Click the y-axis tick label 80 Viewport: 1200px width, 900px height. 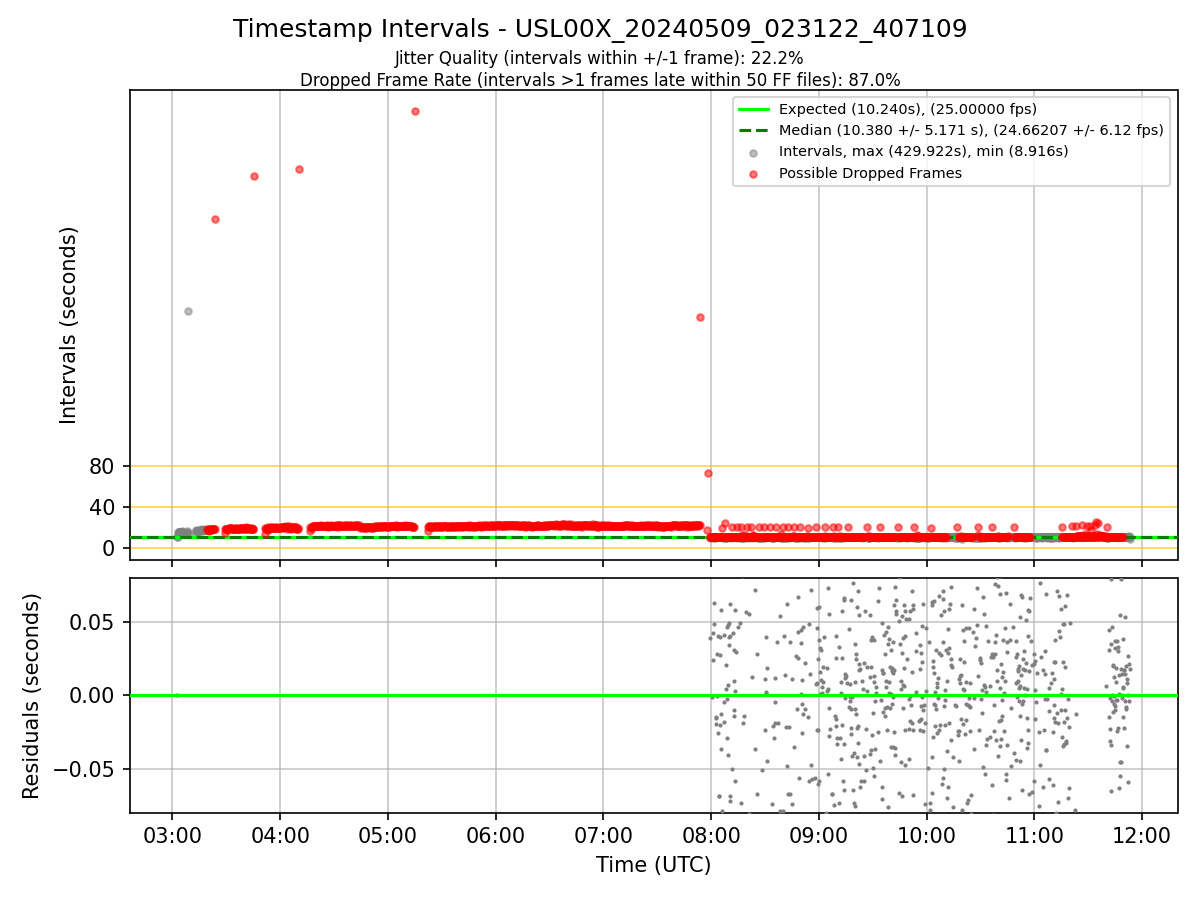102,466
